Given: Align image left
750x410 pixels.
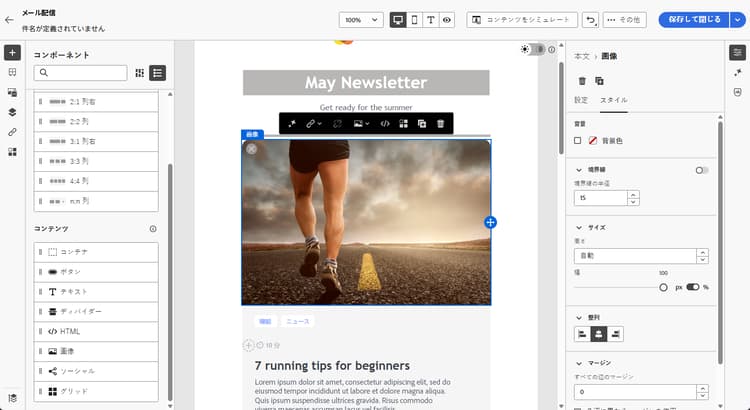Looking at the screenshot, I should pyautogui.click(x=582, y=334).
